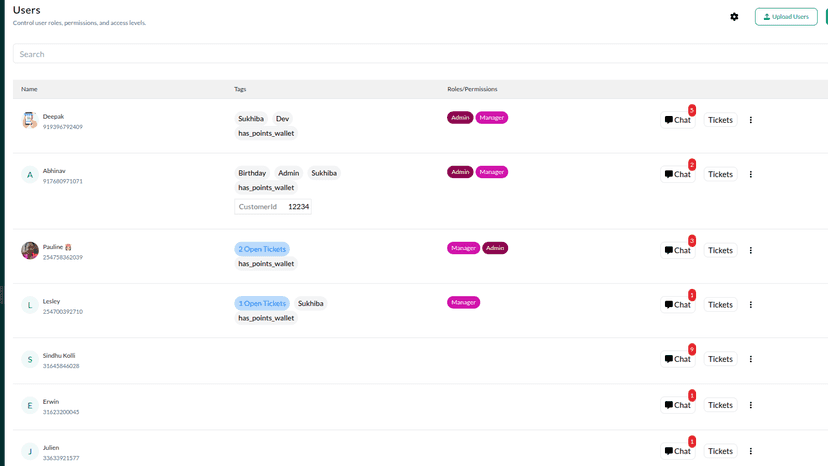Click the Upload Users button
The image size is (828, 466).
tap(786, 17)
